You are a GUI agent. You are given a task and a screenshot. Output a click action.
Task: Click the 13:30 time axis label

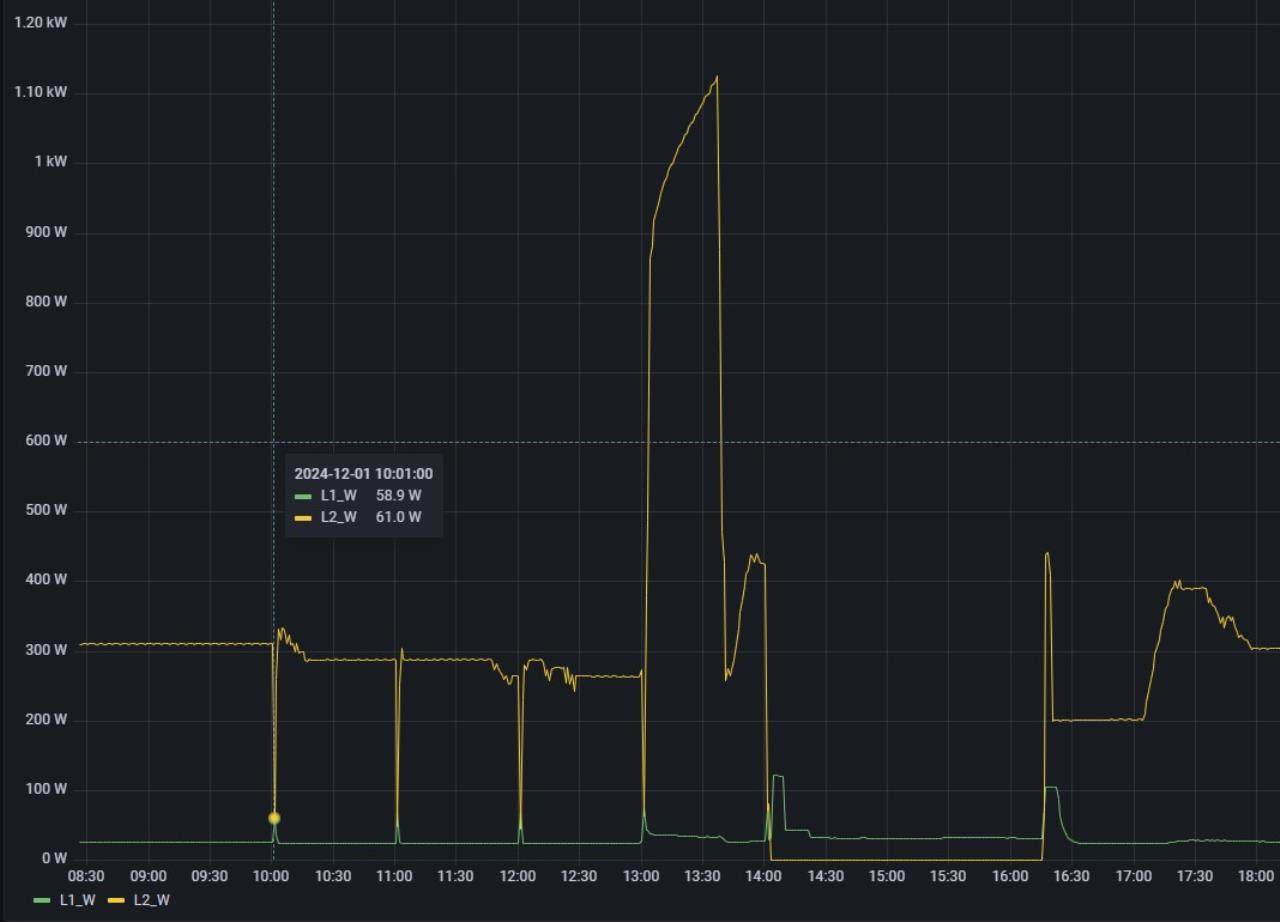pyautogui.click(x=702, y=876)
